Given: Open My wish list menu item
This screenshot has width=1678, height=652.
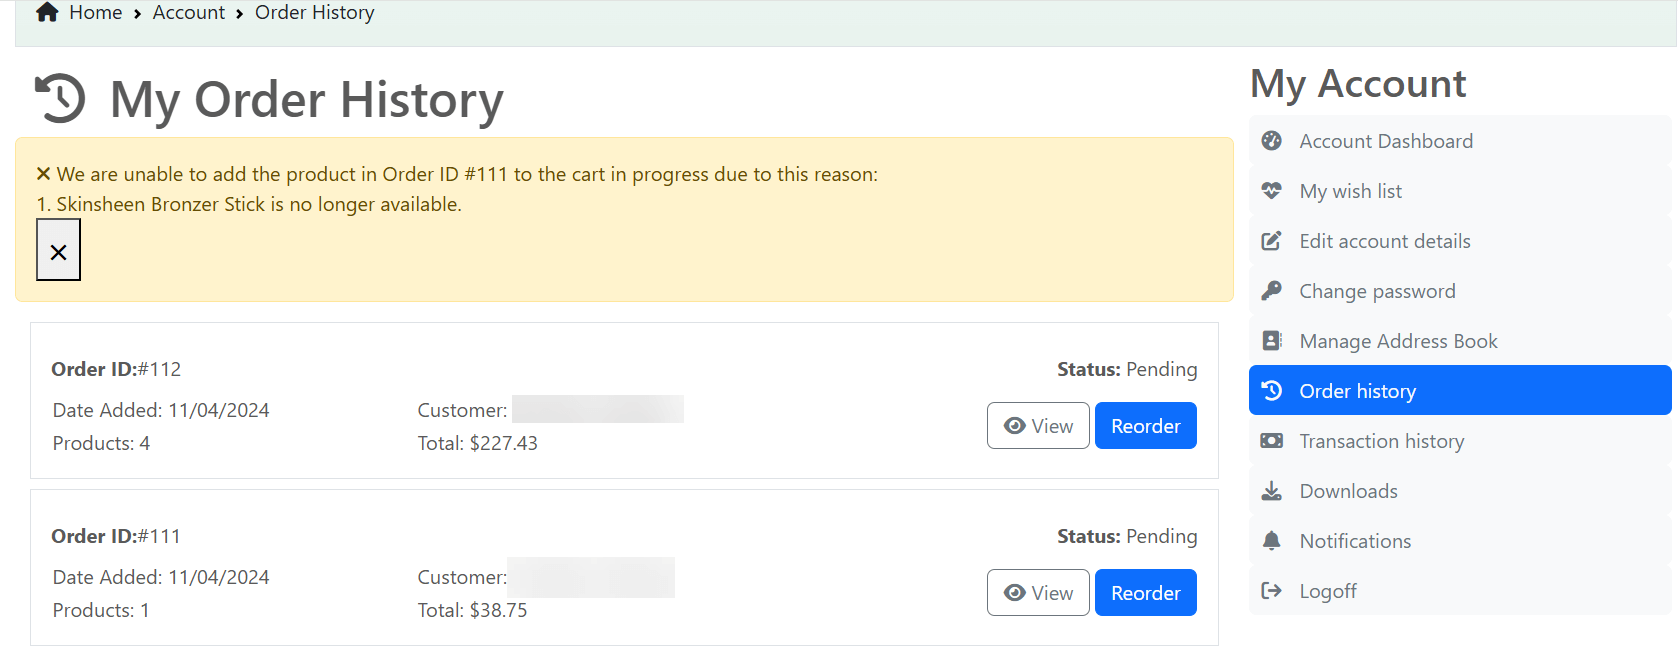Looking at the screenshot, I should click(x=1350, y=191).
